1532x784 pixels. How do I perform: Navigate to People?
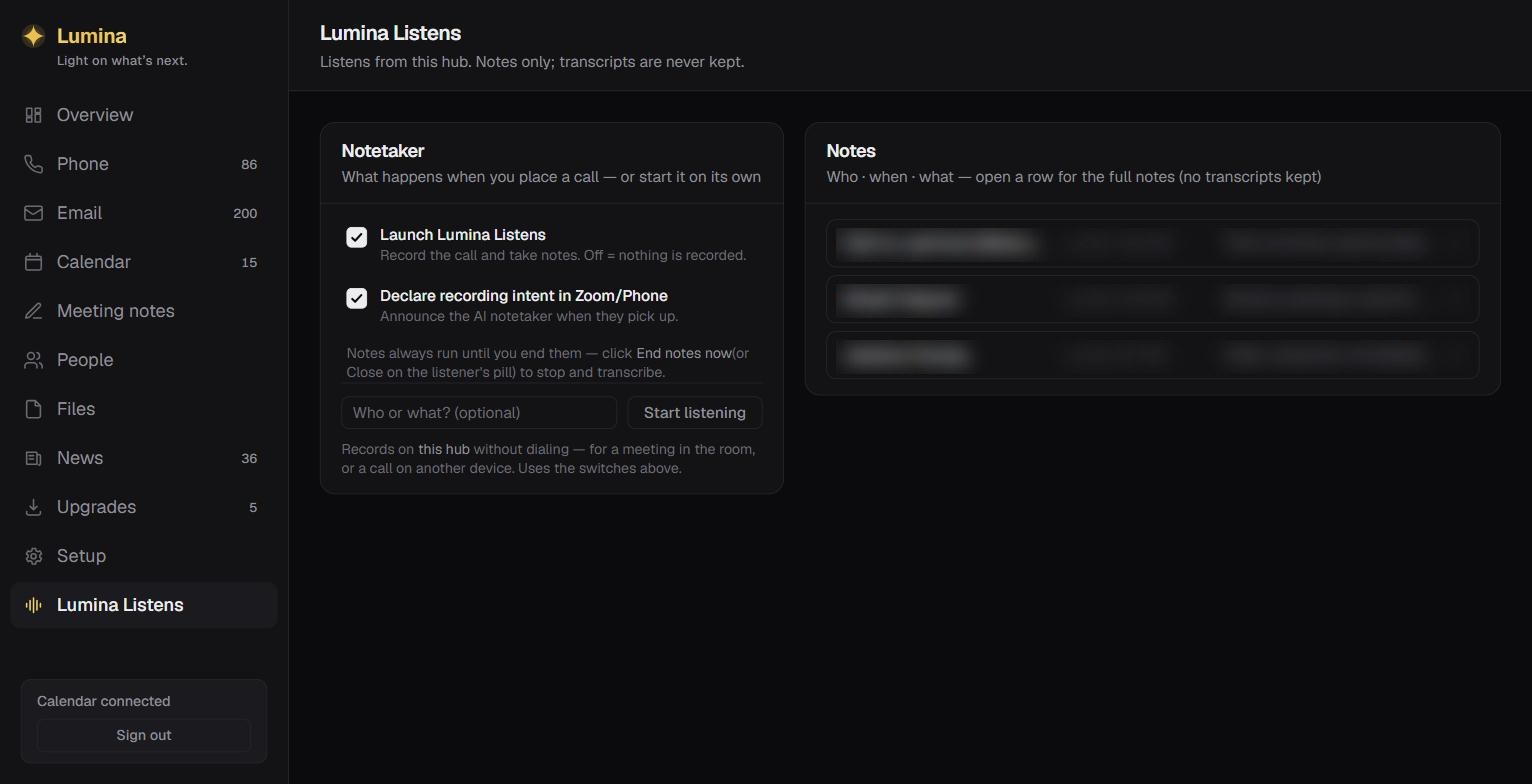[144, 360]
